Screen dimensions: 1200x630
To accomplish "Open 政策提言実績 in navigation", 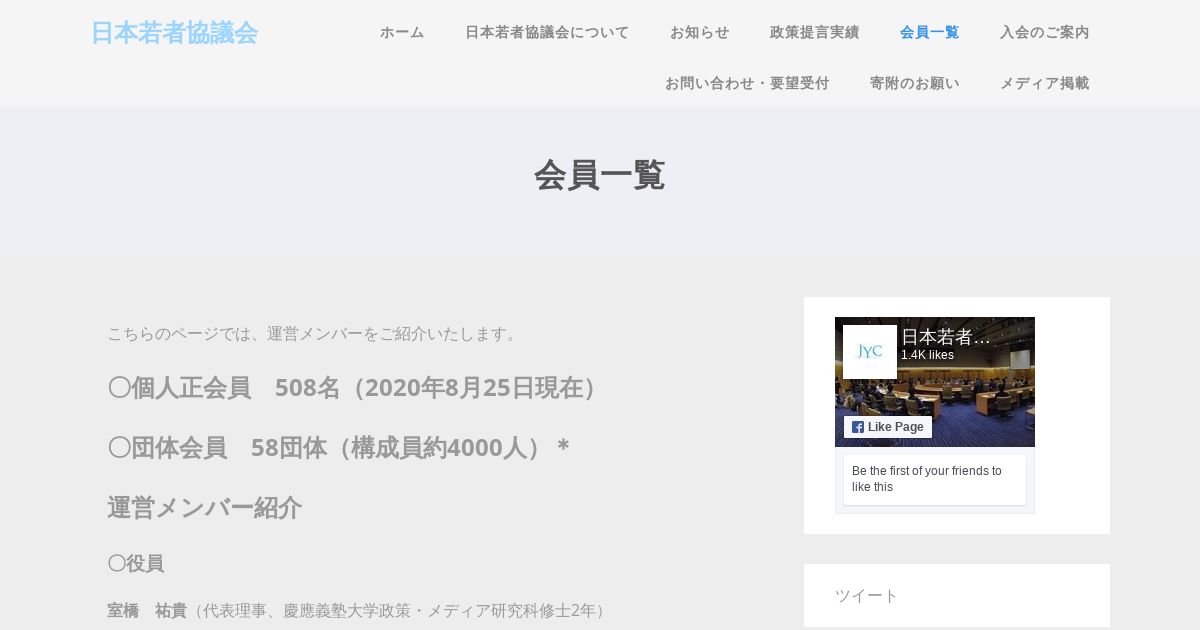I will 815,32.
